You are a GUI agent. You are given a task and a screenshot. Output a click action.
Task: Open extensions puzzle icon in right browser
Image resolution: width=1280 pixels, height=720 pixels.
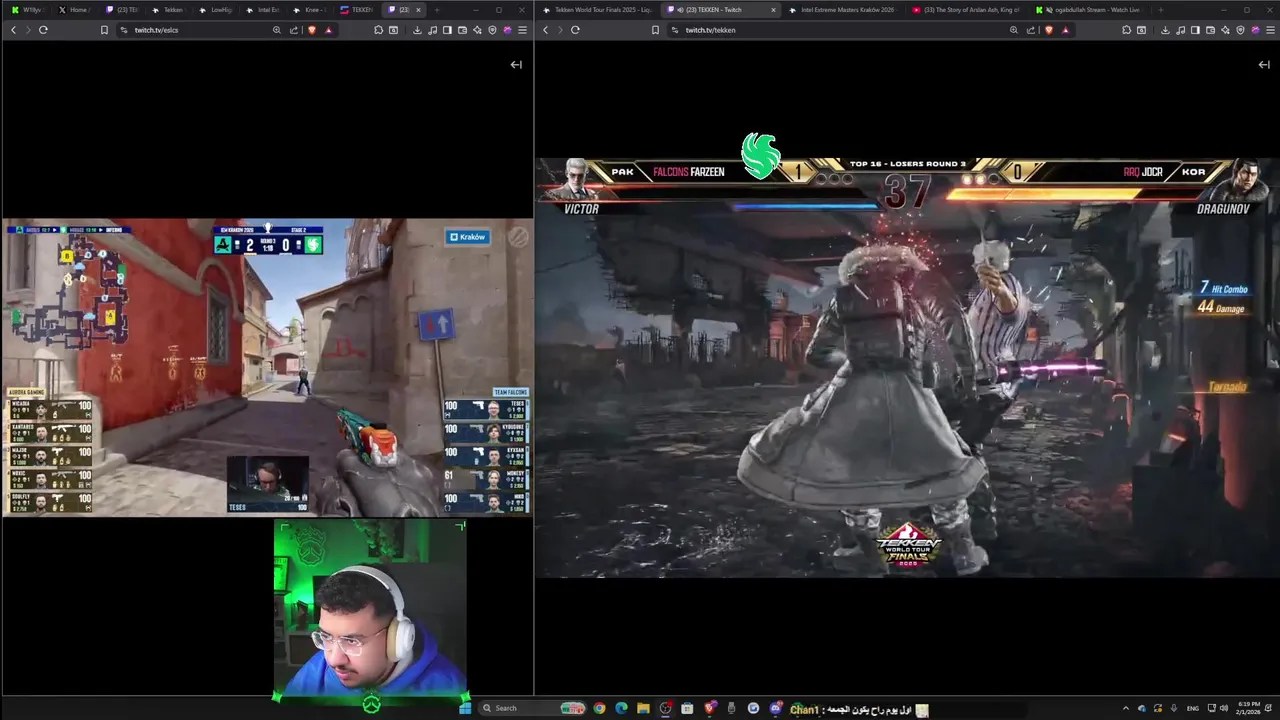pyautogui.click(x=1127, y=30)
